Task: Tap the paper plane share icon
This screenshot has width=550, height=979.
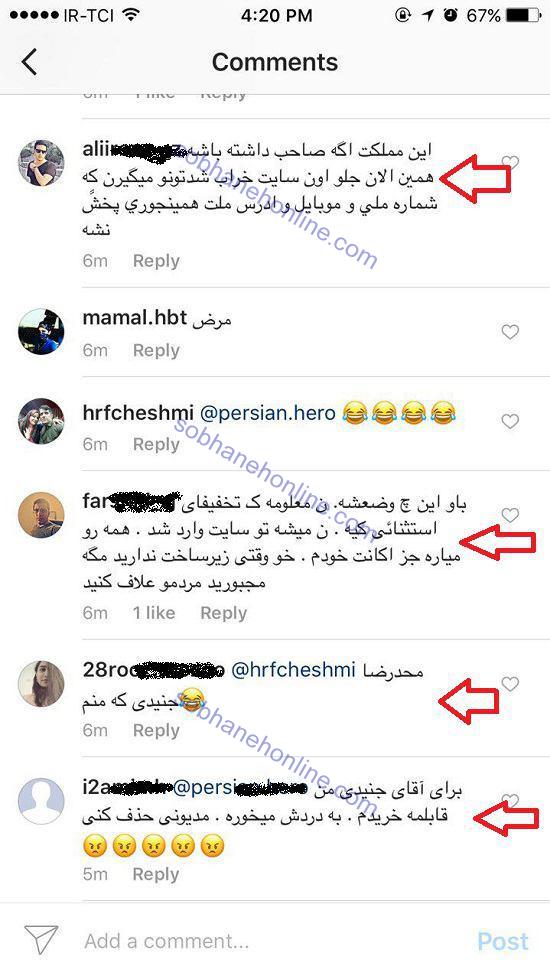Action: point(41,940)
